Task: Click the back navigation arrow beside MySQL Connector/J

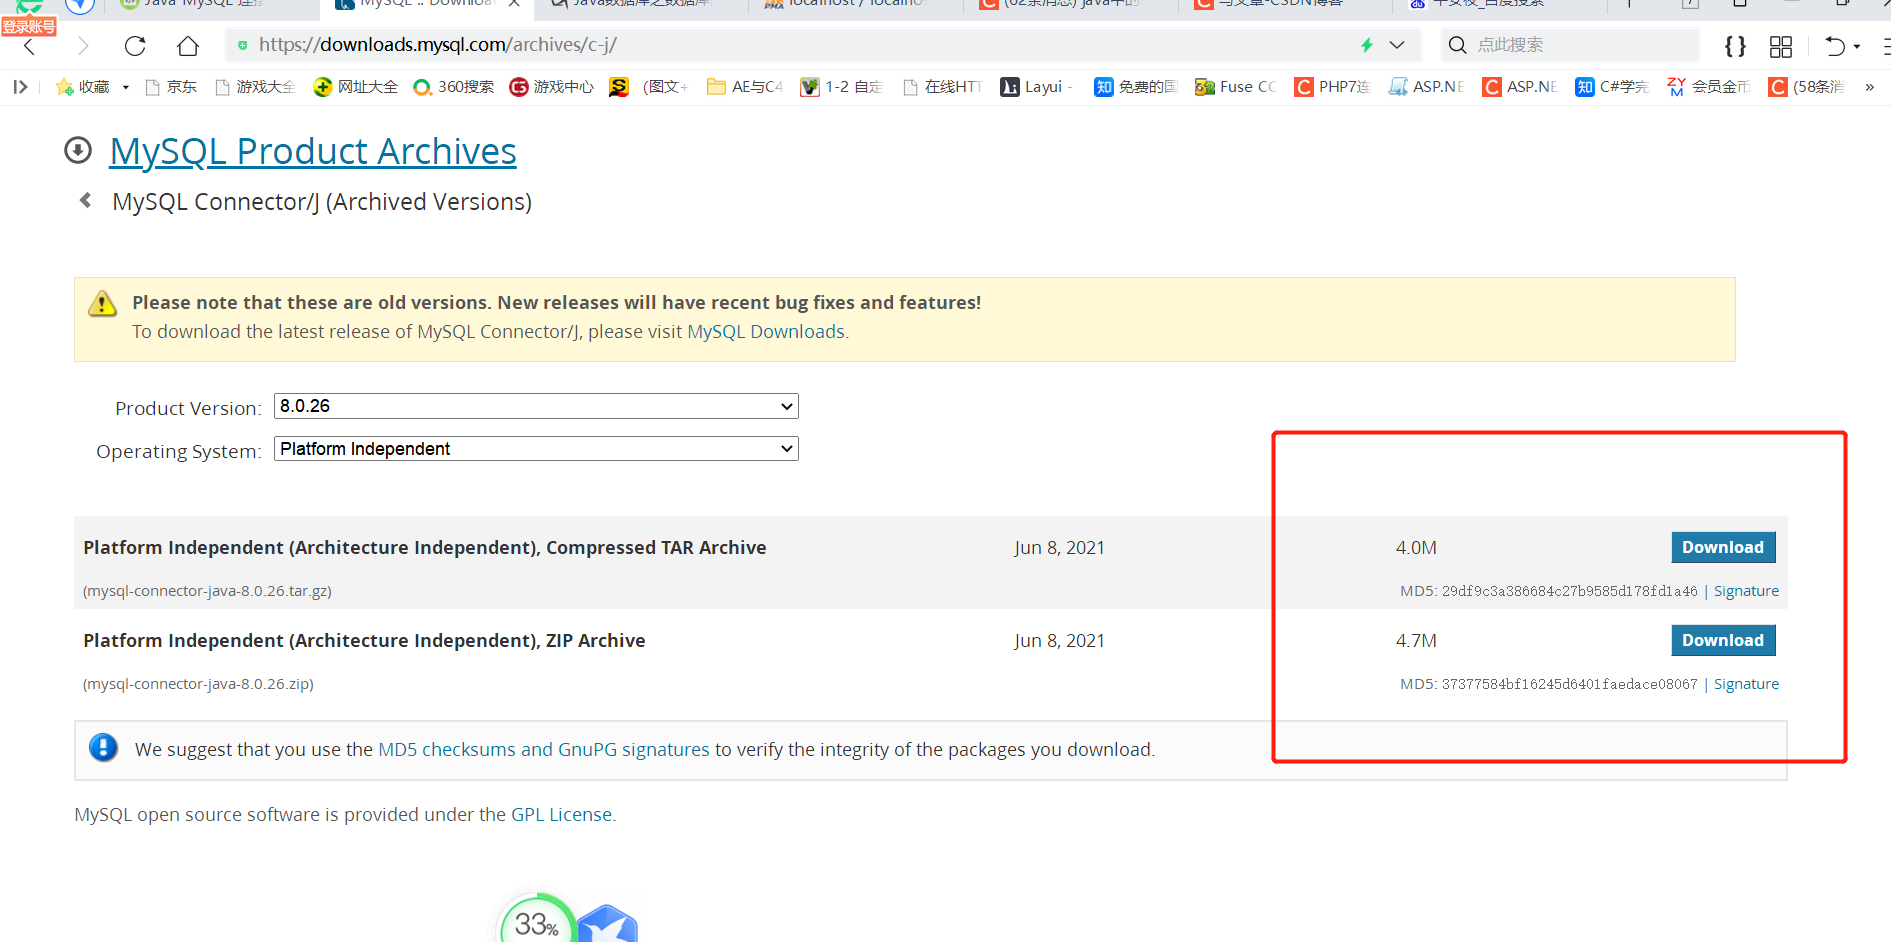Action: (x=85, y=200)
